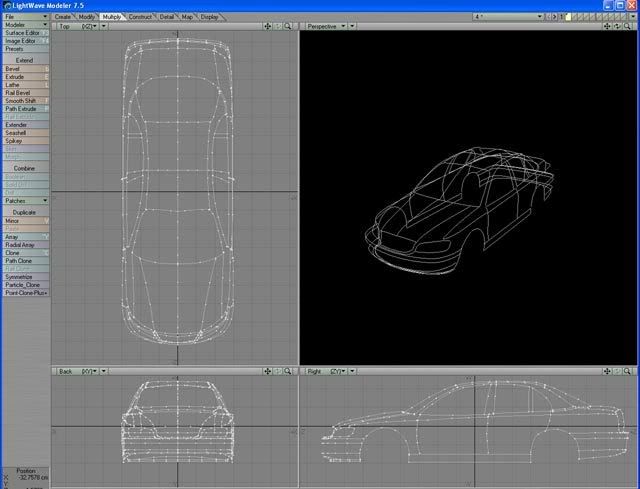Click the Clone button
640x489 pixels.
click(x=26, y=253)
